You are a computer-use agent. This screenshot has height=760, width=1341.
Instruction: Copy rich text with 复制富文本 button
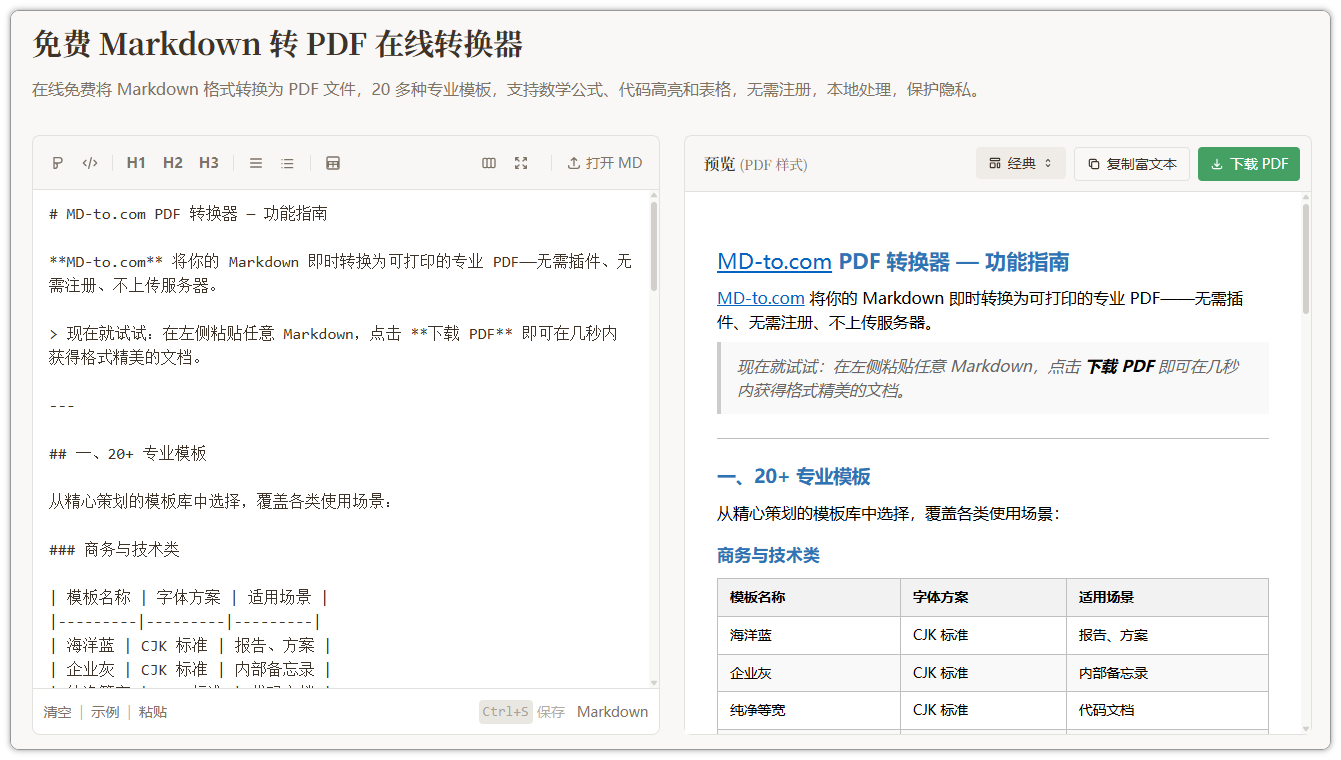pos(1132,164)
